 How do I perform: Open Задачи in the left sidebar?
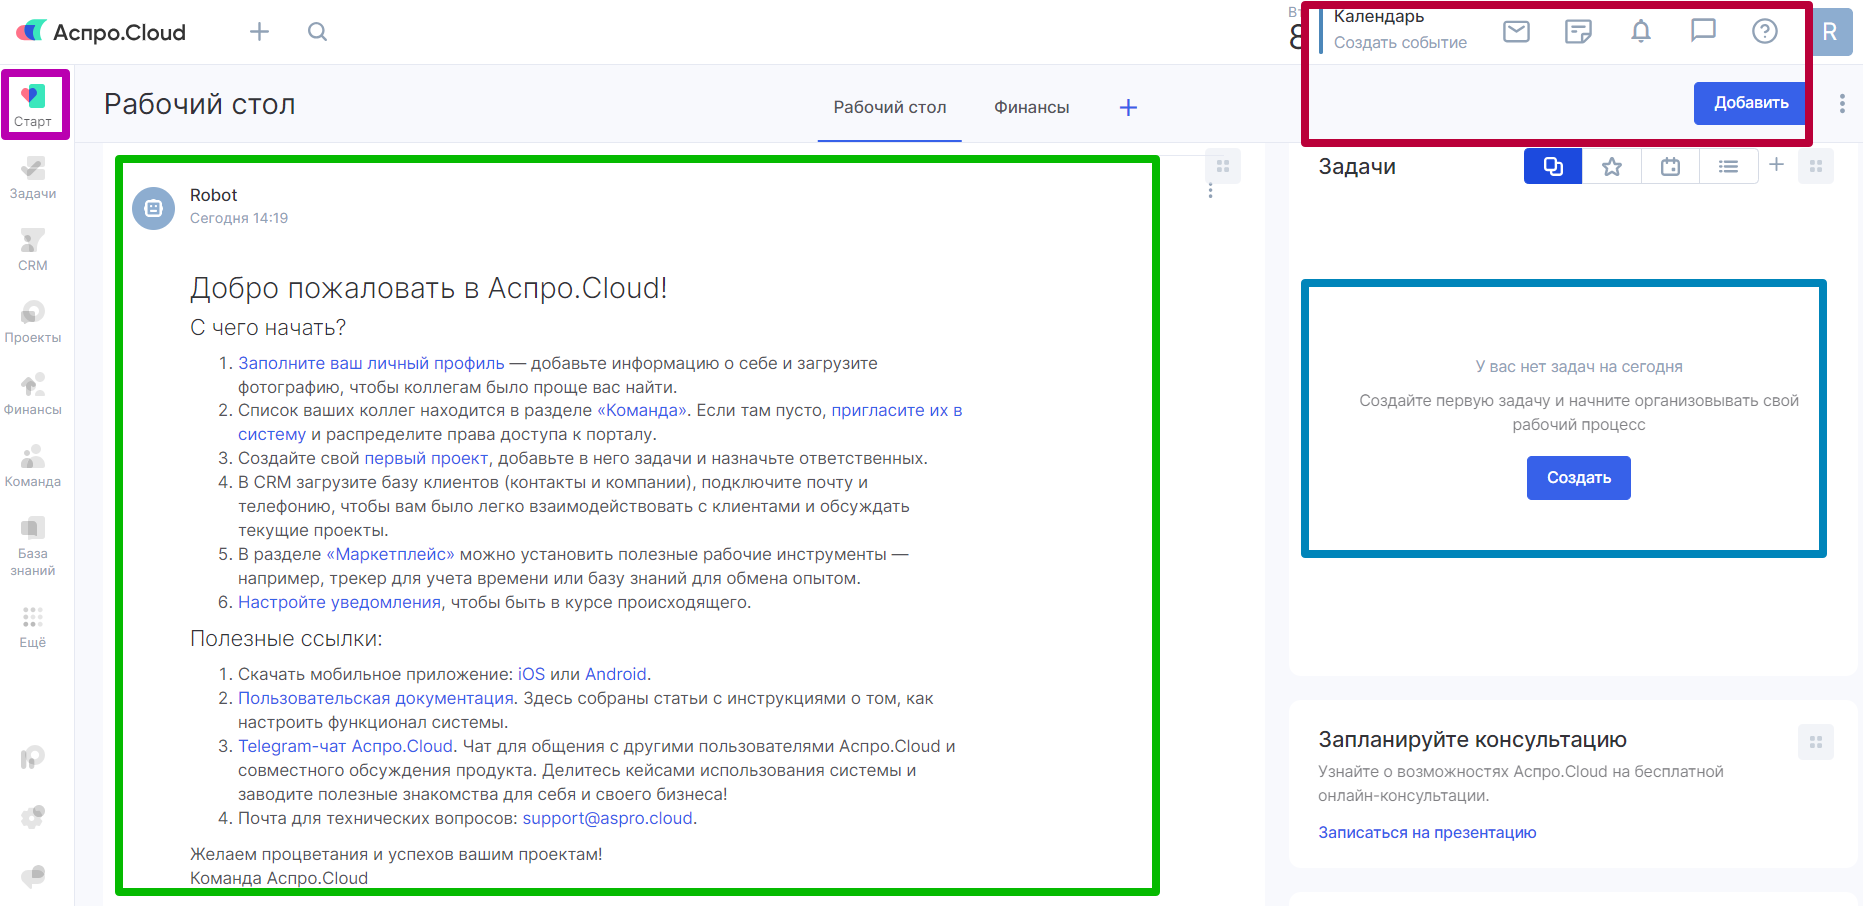33,178
